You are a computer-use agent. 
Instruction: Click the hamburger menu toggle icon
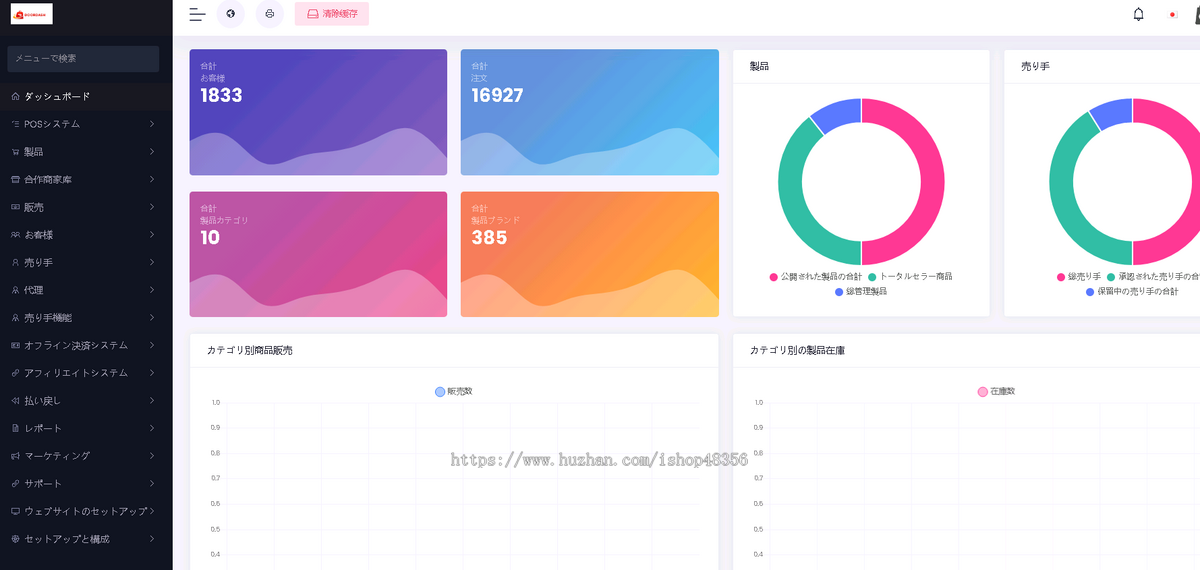(197, 14)
